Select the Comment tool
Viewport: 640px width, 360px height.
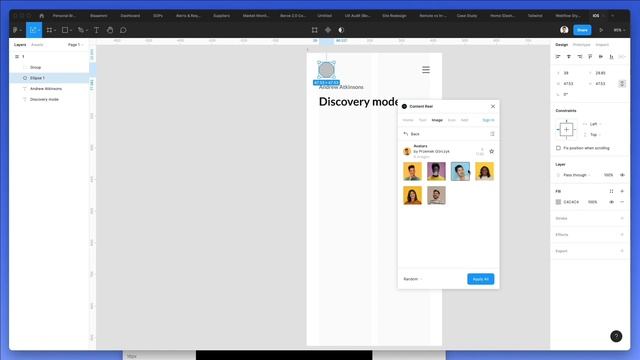(123, 30)
